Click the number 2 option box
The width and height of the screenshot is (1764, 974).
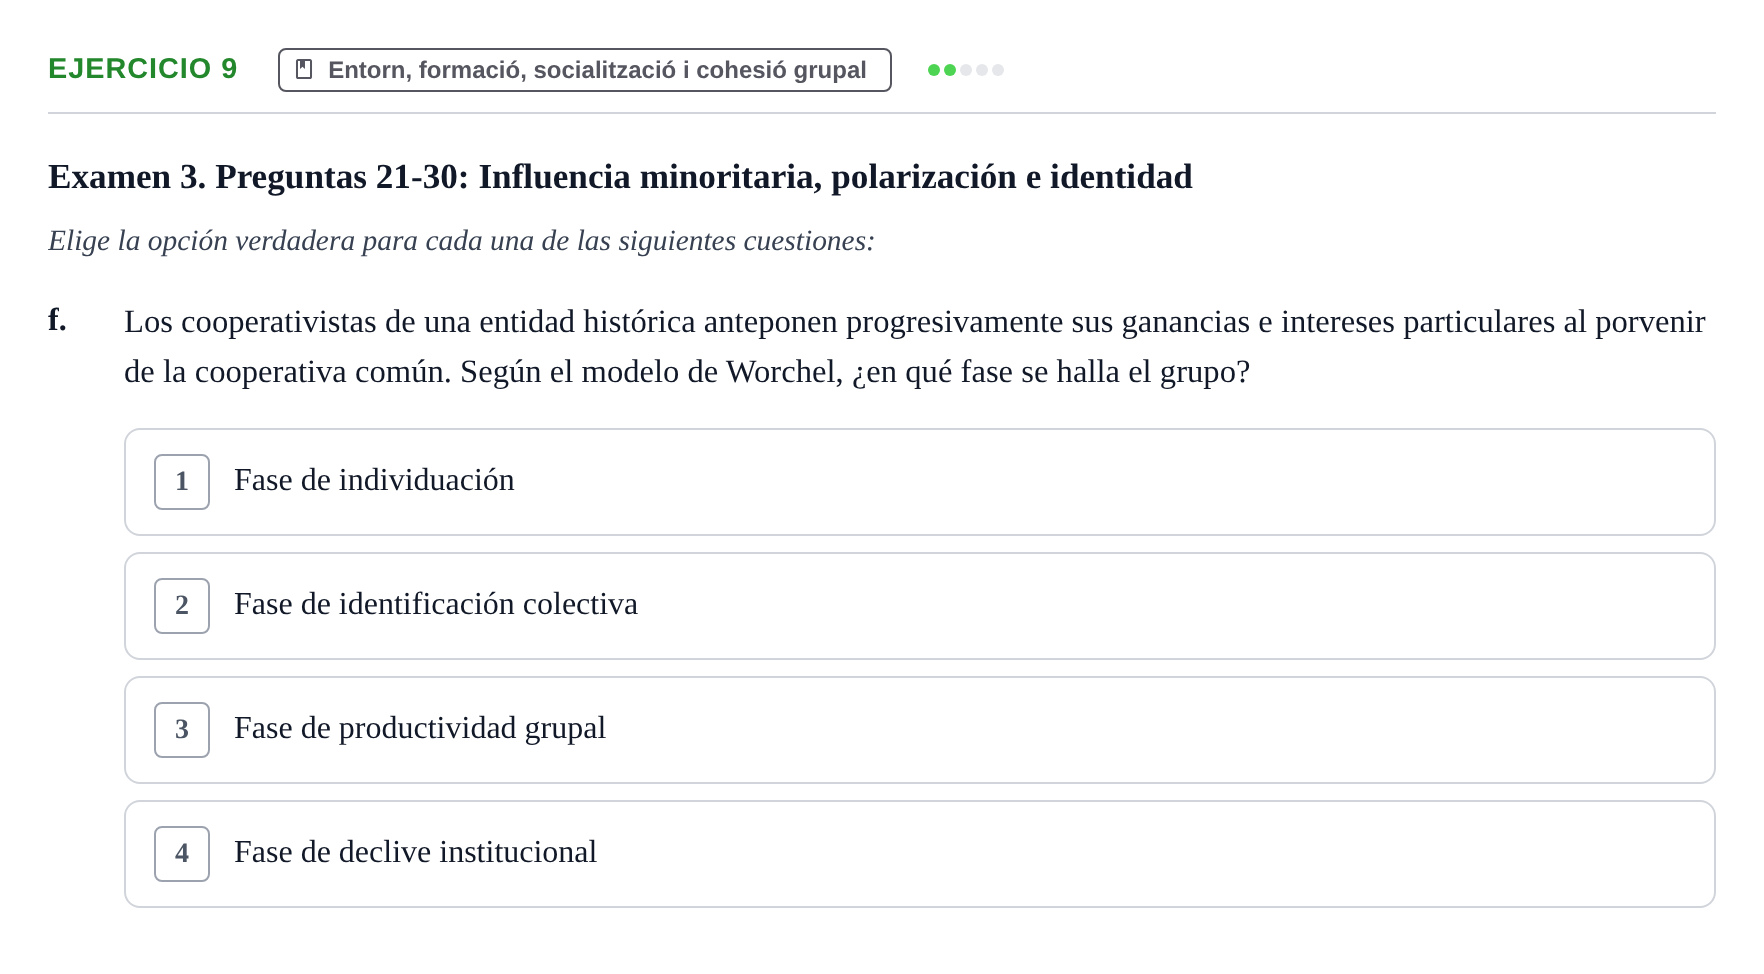182,606
